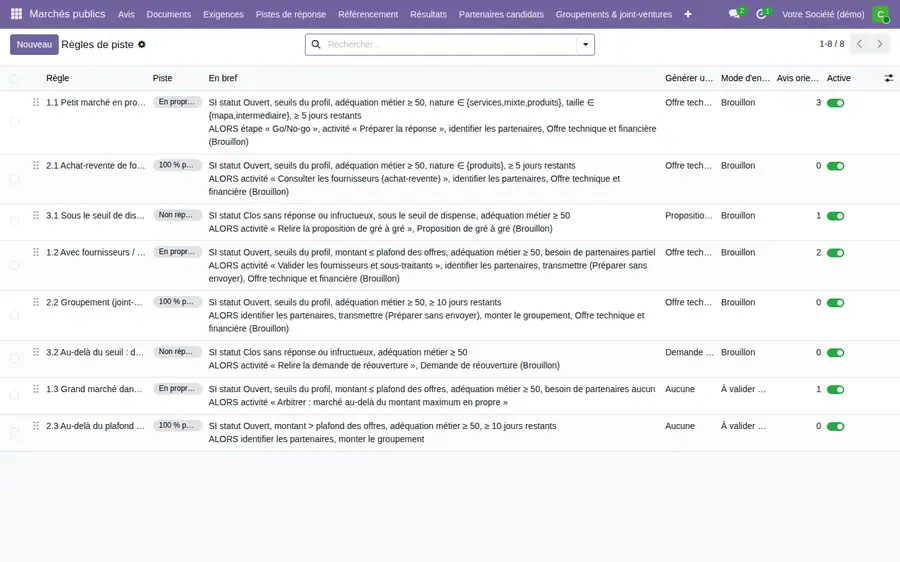Open the chat messages icon

[x=734, y=14]
